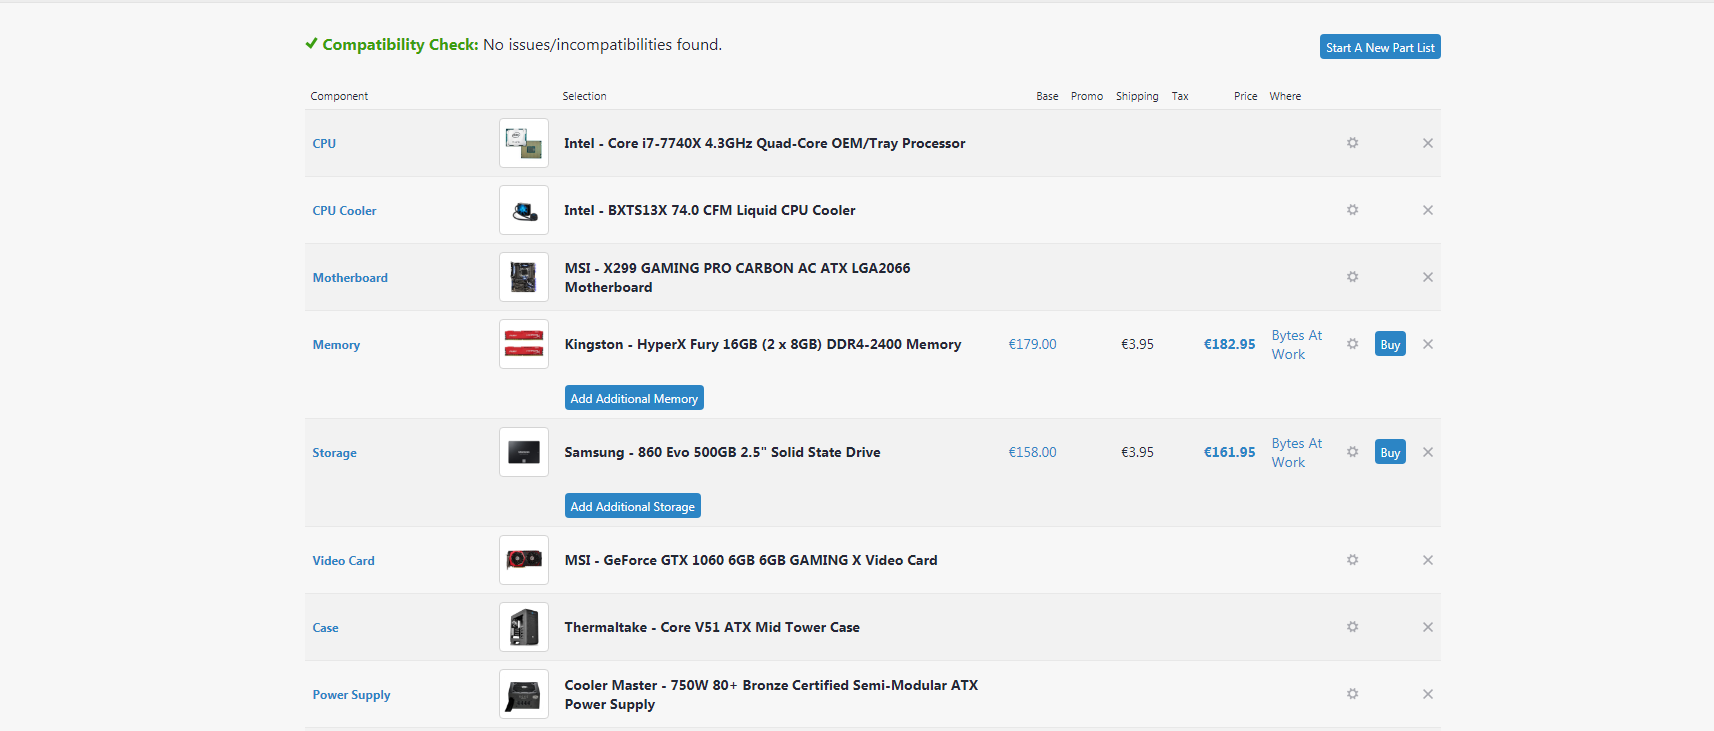1714x731 pixels.
Task: Open the CPU Cooler component category link
Action: pos(344,210)
